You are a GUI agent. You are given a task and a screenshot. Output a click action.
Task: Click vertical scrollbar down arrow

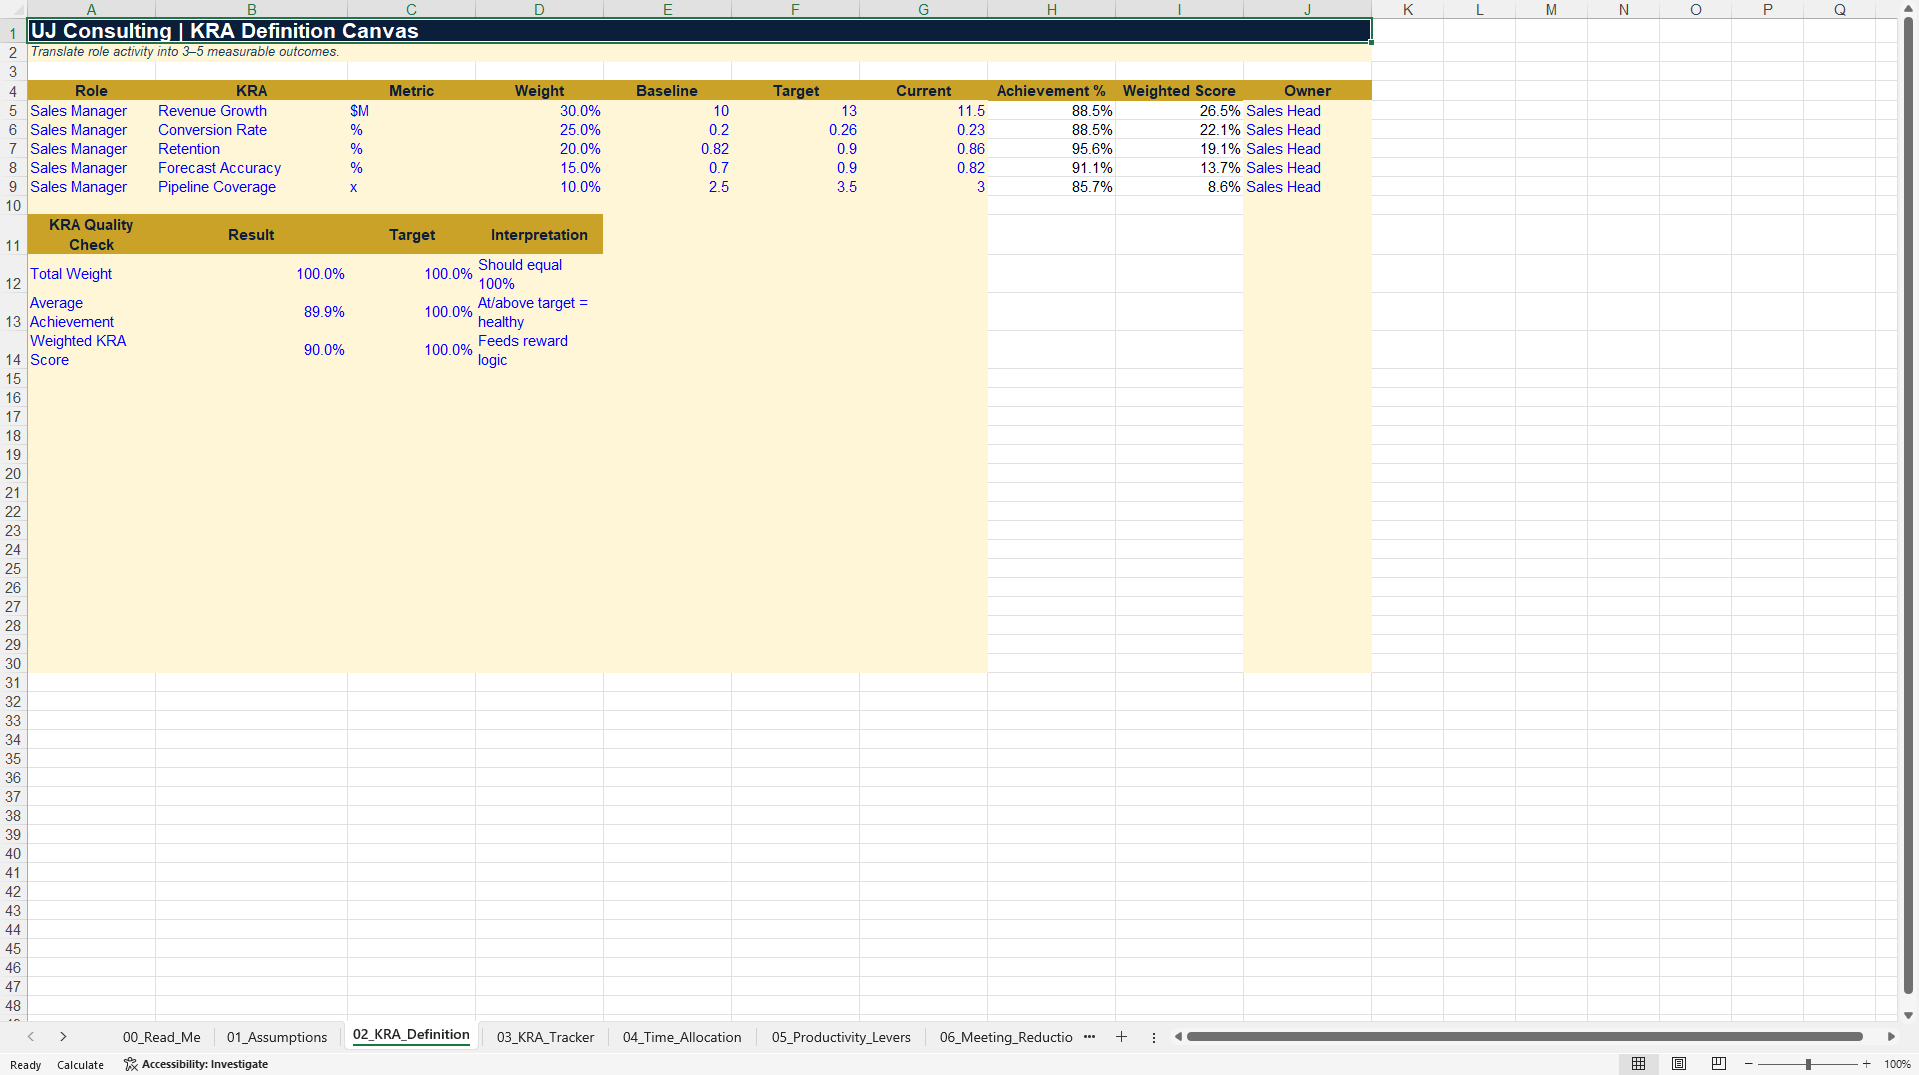[1908, 1014]
